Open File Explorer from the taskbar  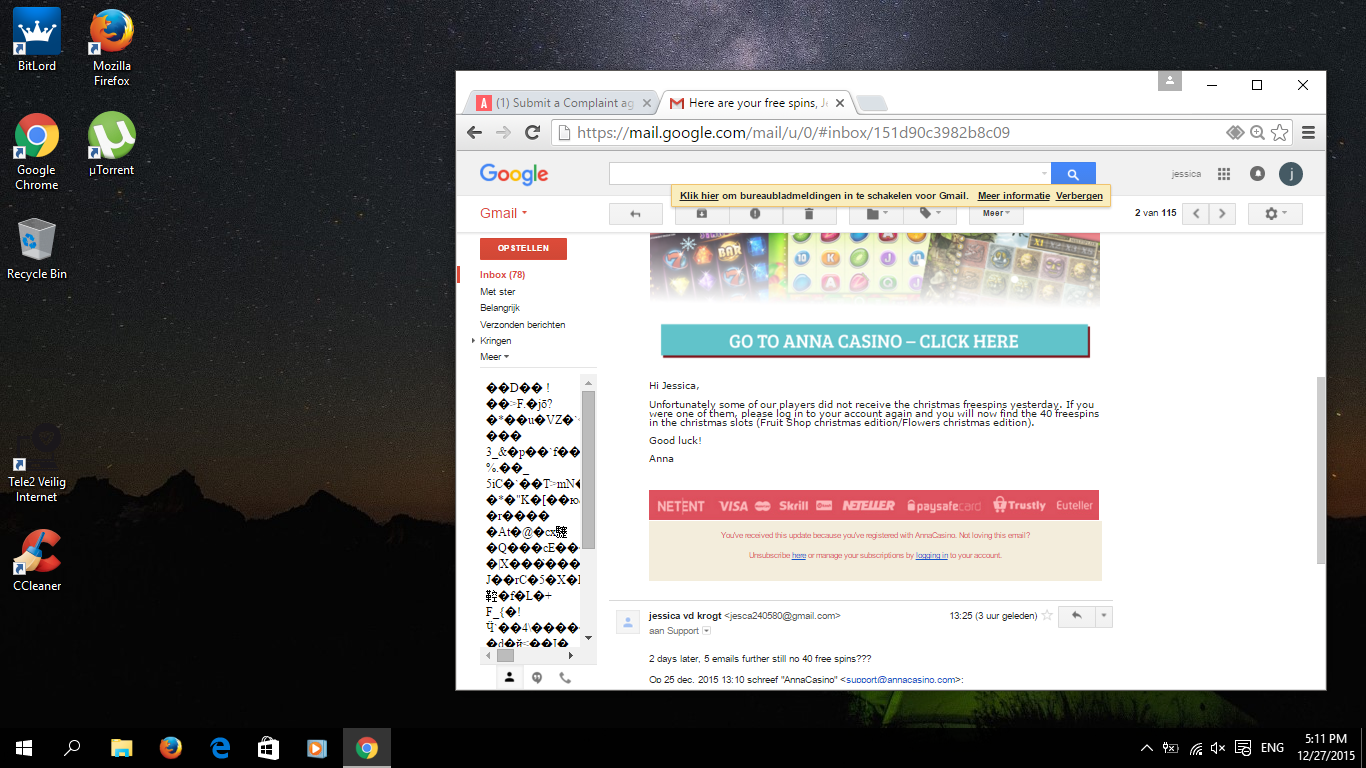click(122, 747)
